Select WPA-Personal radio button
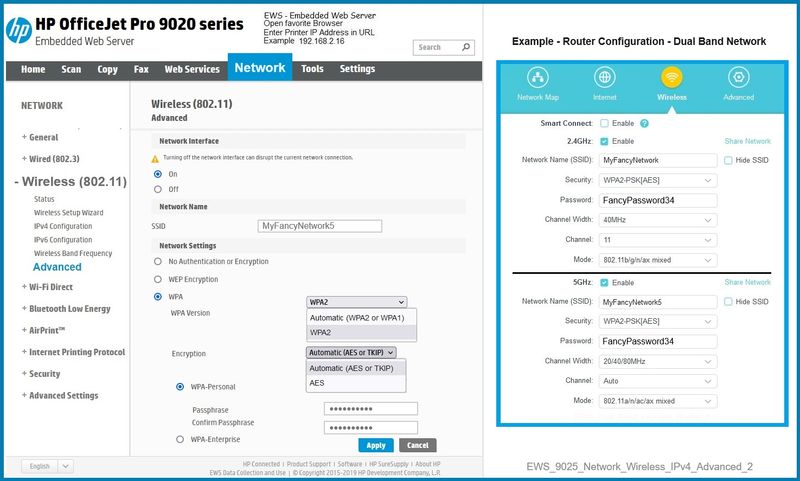This screenshot has width=800, height=481. point(180,387)
